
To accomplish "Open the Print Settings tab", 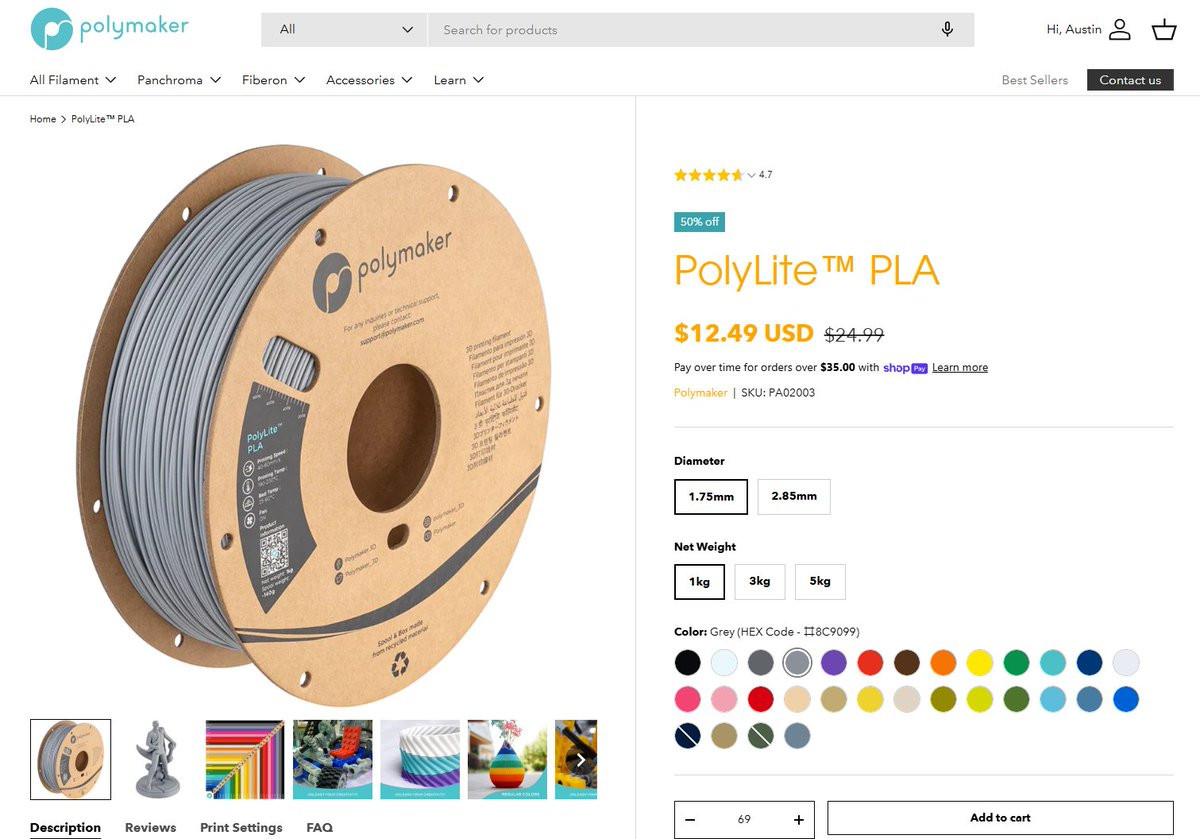I will 241,828.
